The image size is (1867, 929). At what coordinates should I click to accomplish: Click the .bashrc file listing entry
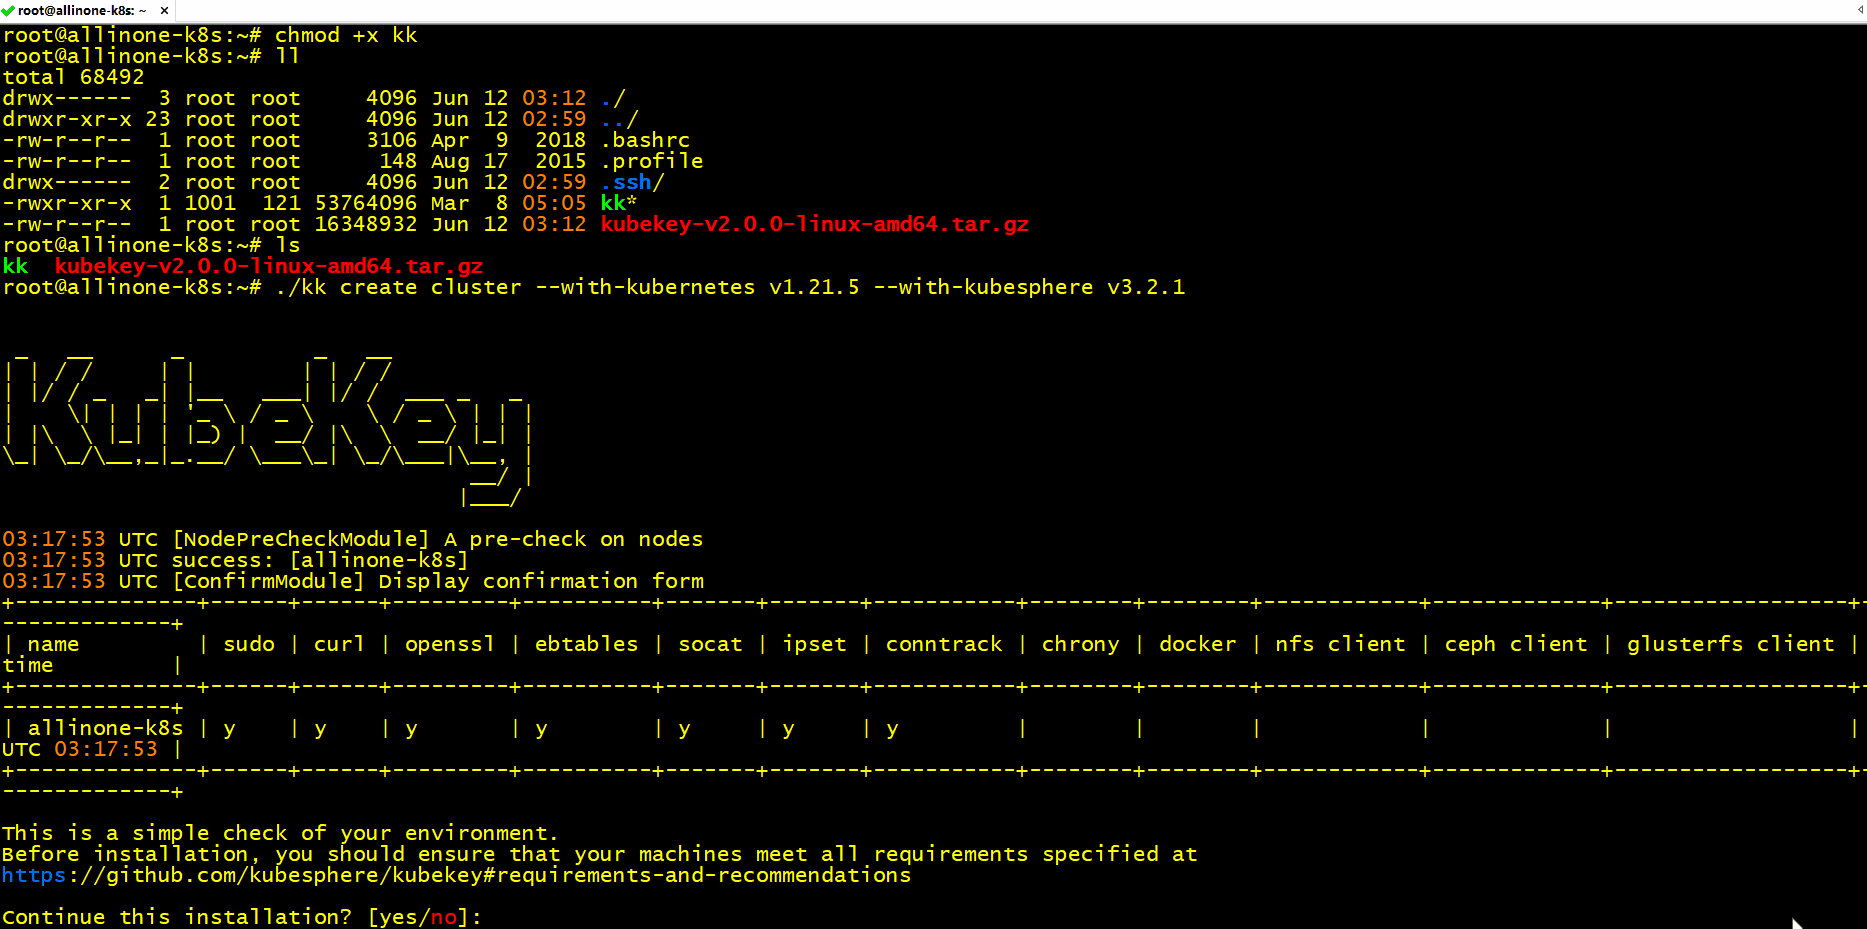644,140
